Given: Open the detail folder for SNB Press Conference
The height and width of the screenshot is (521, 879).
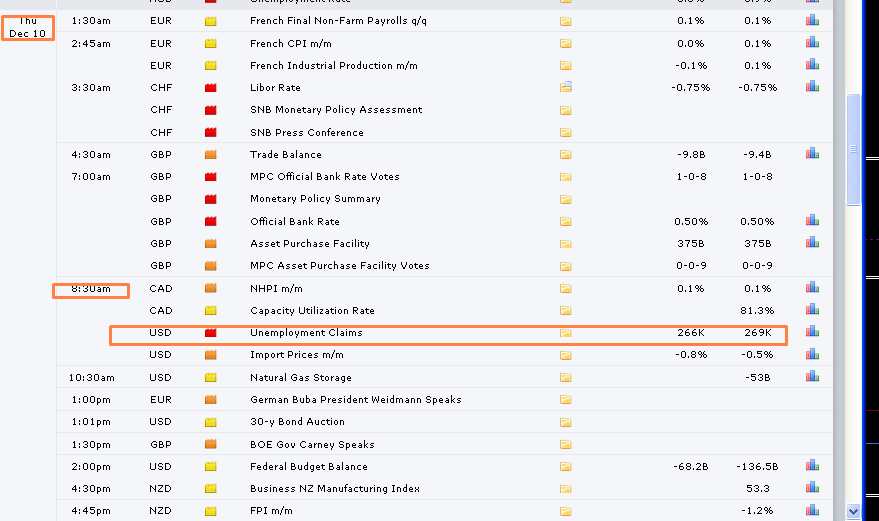Looking at the screenshot, I should [x=566, y=132].
